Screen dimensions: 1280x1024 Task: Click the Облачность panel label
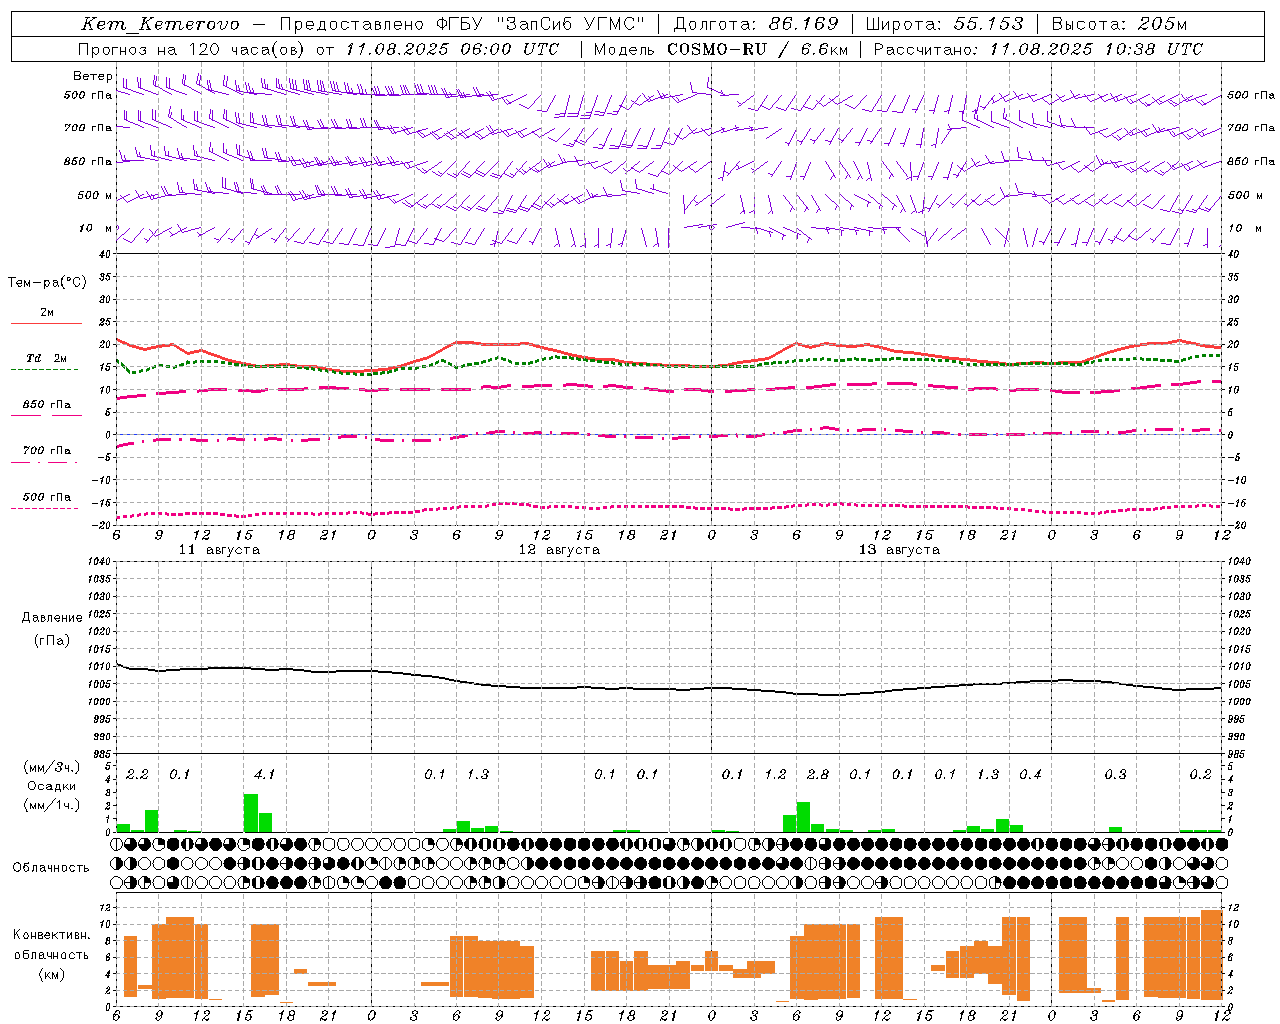pos(50,867)
